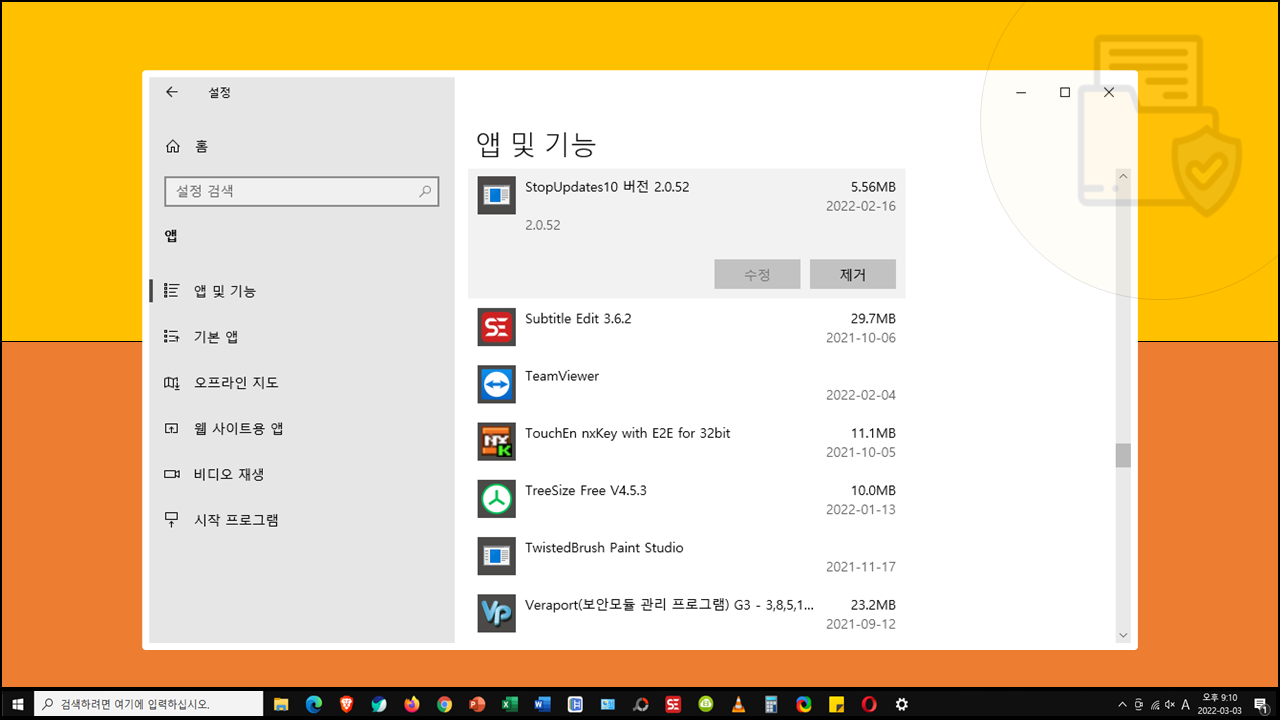Click the 2022-02-04 date of TeamViewer
This screenshot has width=1280, height=720.
[861, 395]
